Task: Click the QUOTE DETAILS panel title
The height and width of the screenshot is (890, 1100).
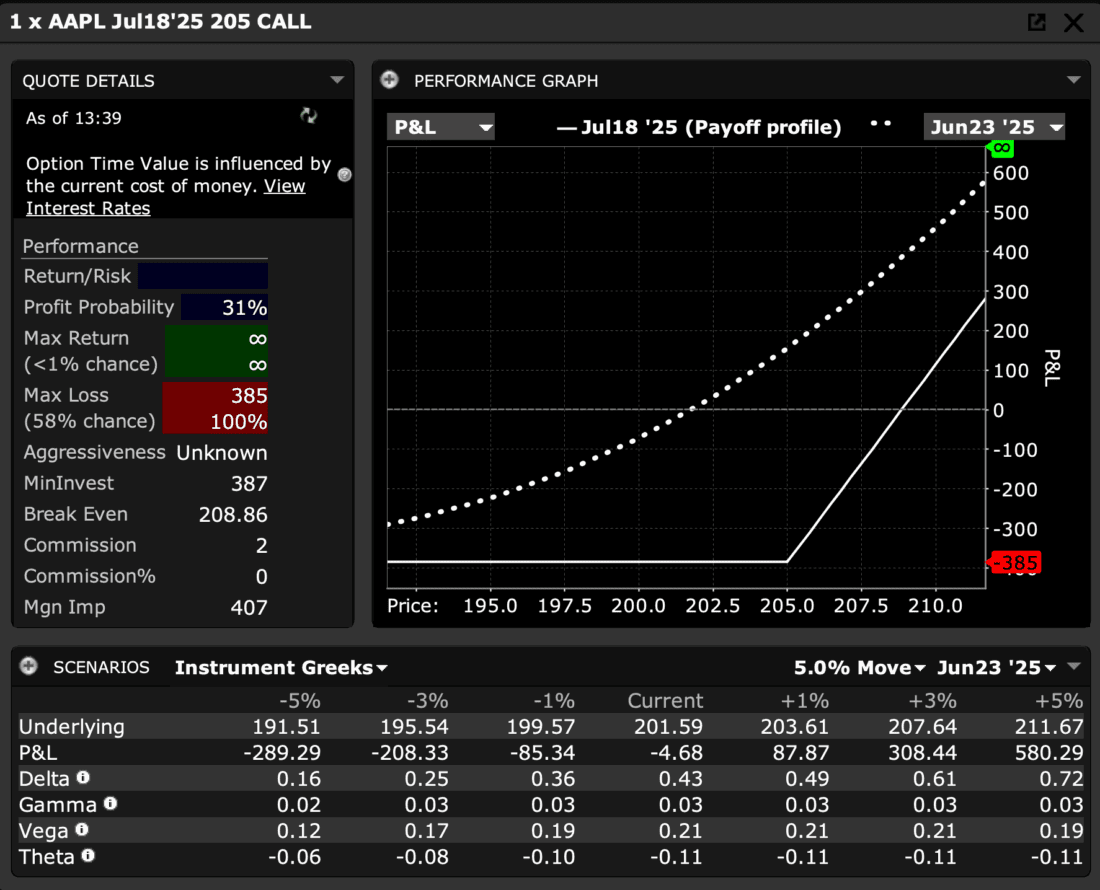Action: pyautogui.click(x=88, y=81)
